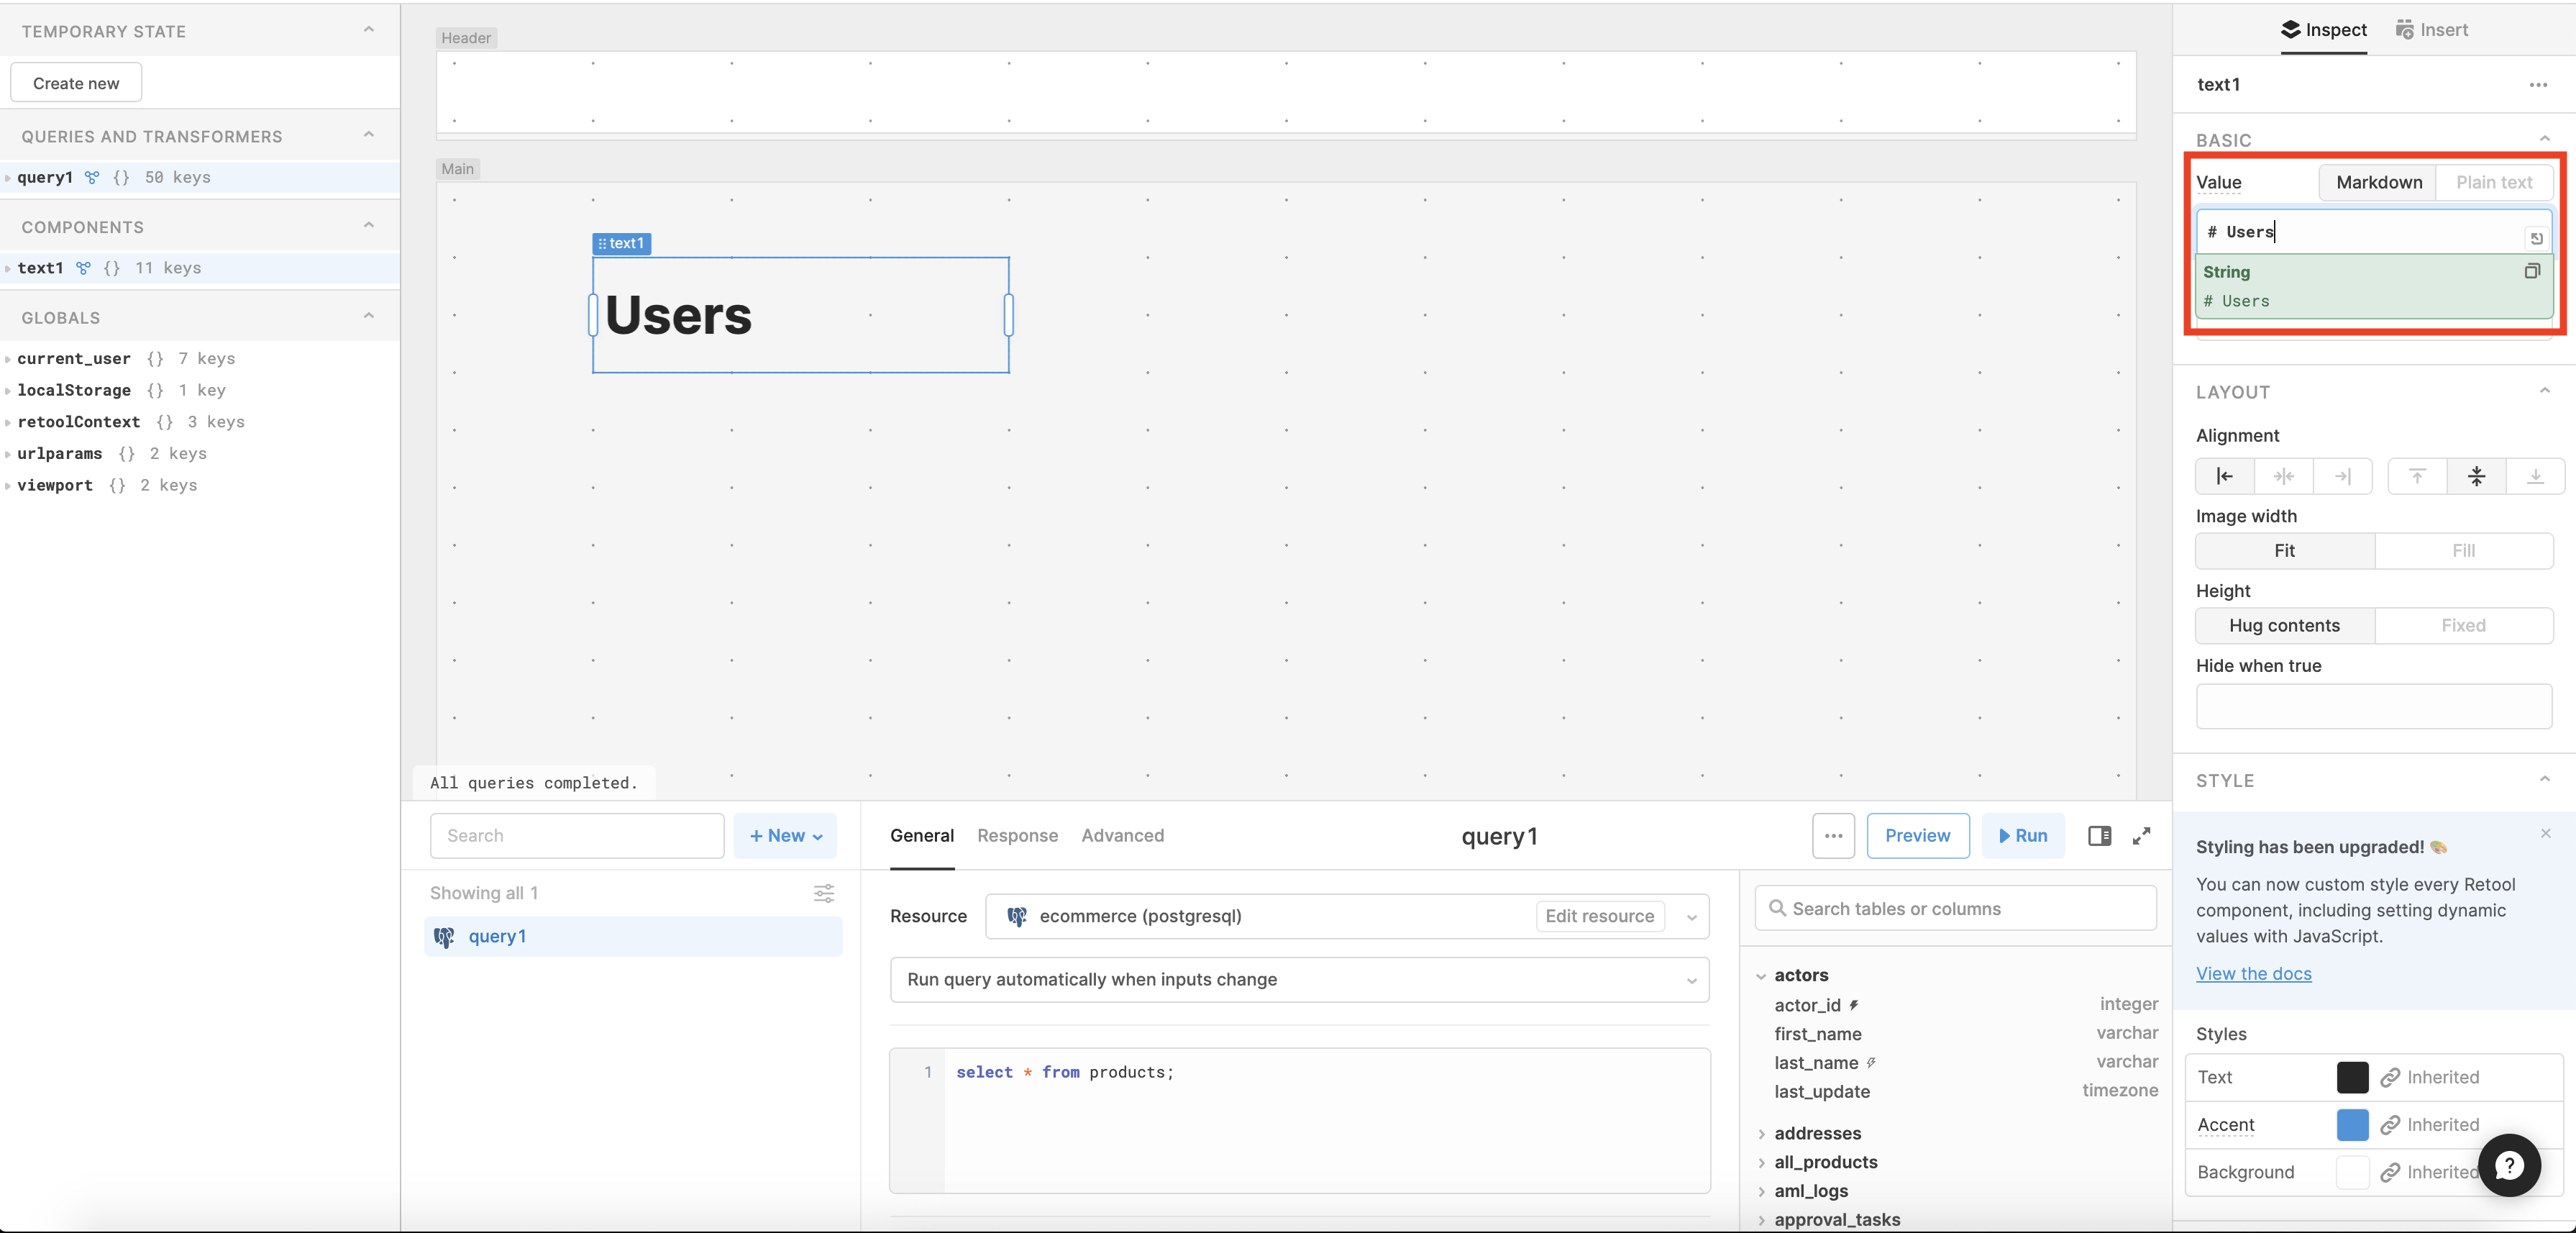Image resolution: width=2576 pixels, height=1233 pixels.
Task: Expand the addresses table schema
Action: [1761, 1134]
